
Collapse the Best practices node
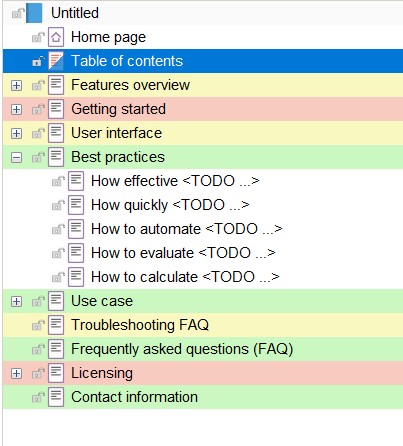pyautogui.click(x=16, y=157)
